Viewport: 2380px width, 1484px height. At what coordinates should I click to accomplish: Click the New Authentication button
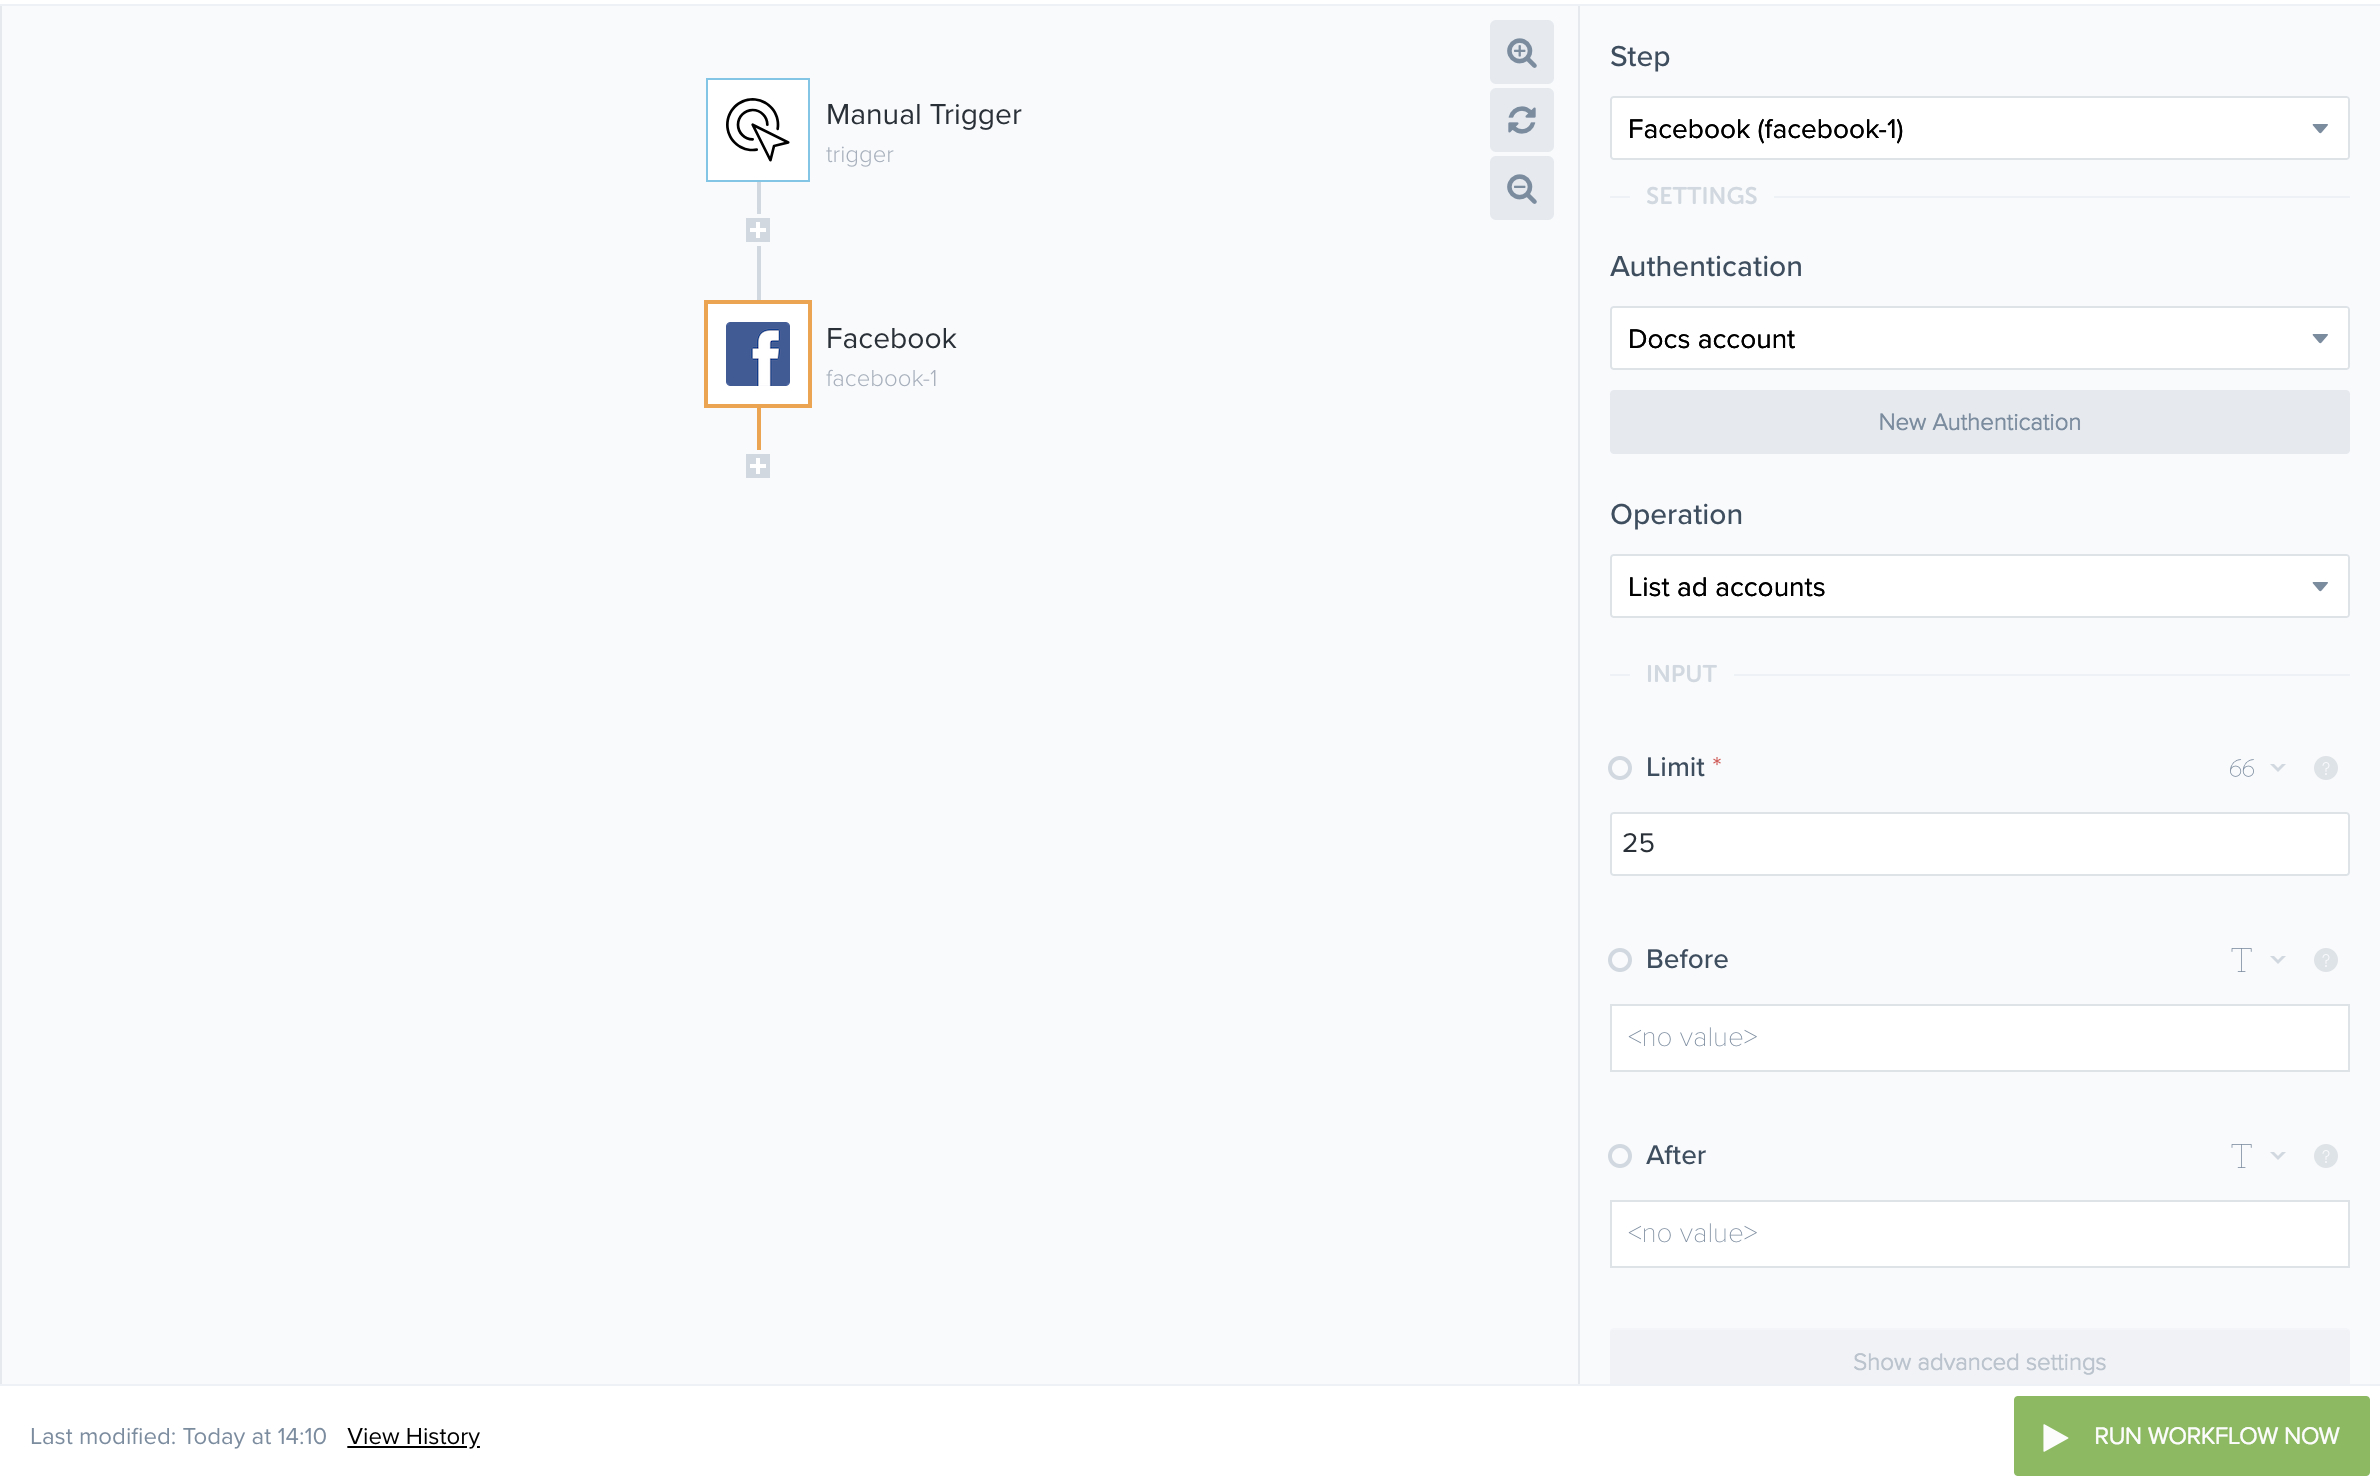1978,422
